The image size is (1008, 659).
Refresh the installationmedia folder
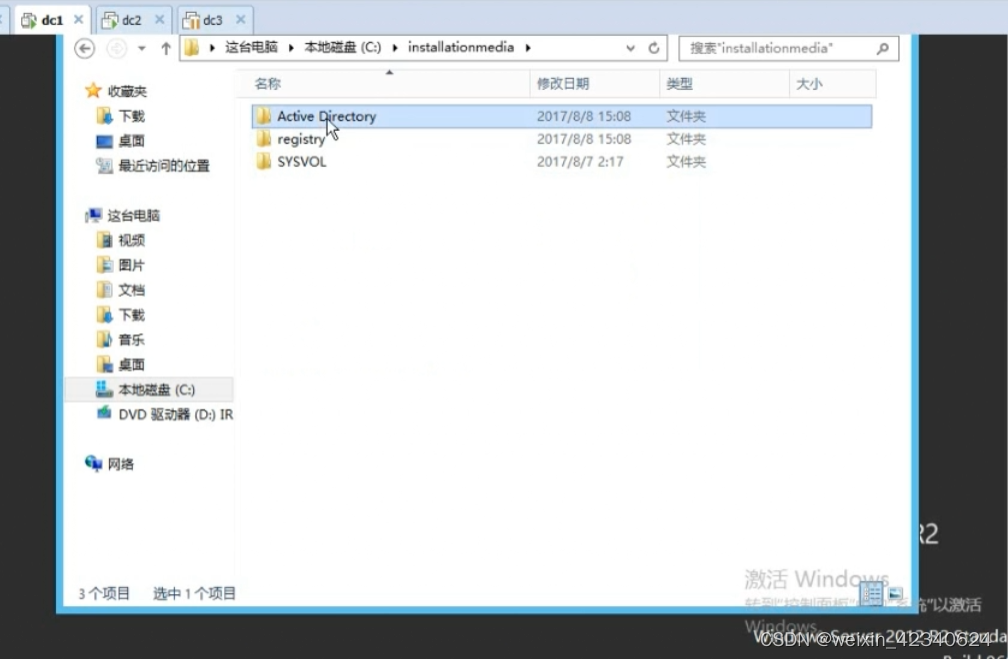pyautogui.click(x=654, y=48)
